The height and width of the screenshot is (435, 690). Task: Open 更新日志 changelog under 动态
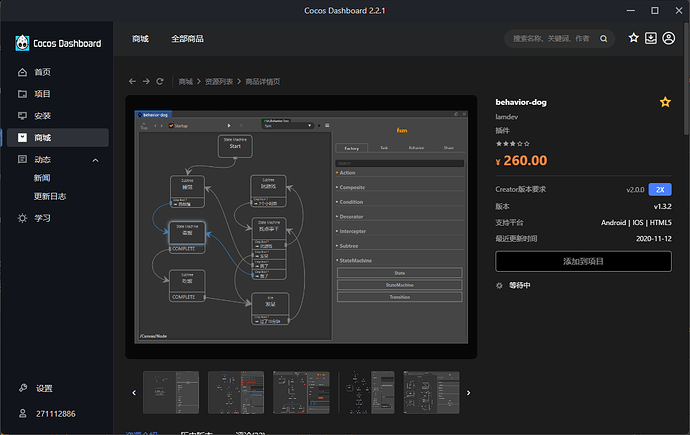[x=50, y=197]
